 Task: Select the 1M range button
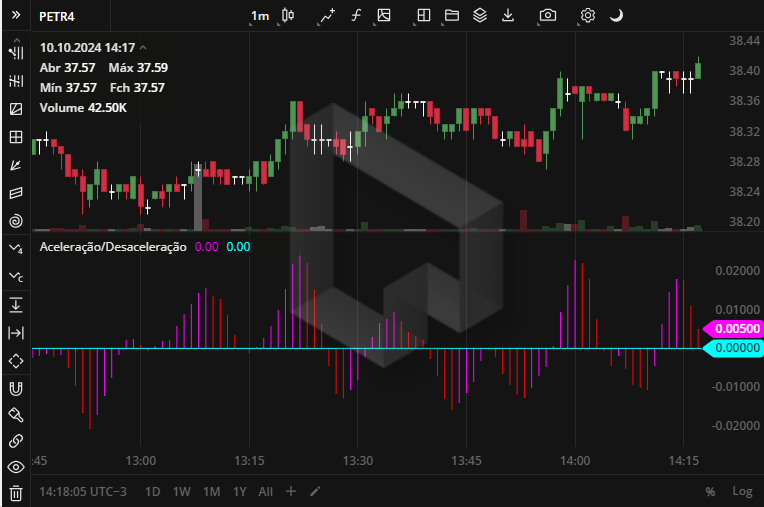211,492
